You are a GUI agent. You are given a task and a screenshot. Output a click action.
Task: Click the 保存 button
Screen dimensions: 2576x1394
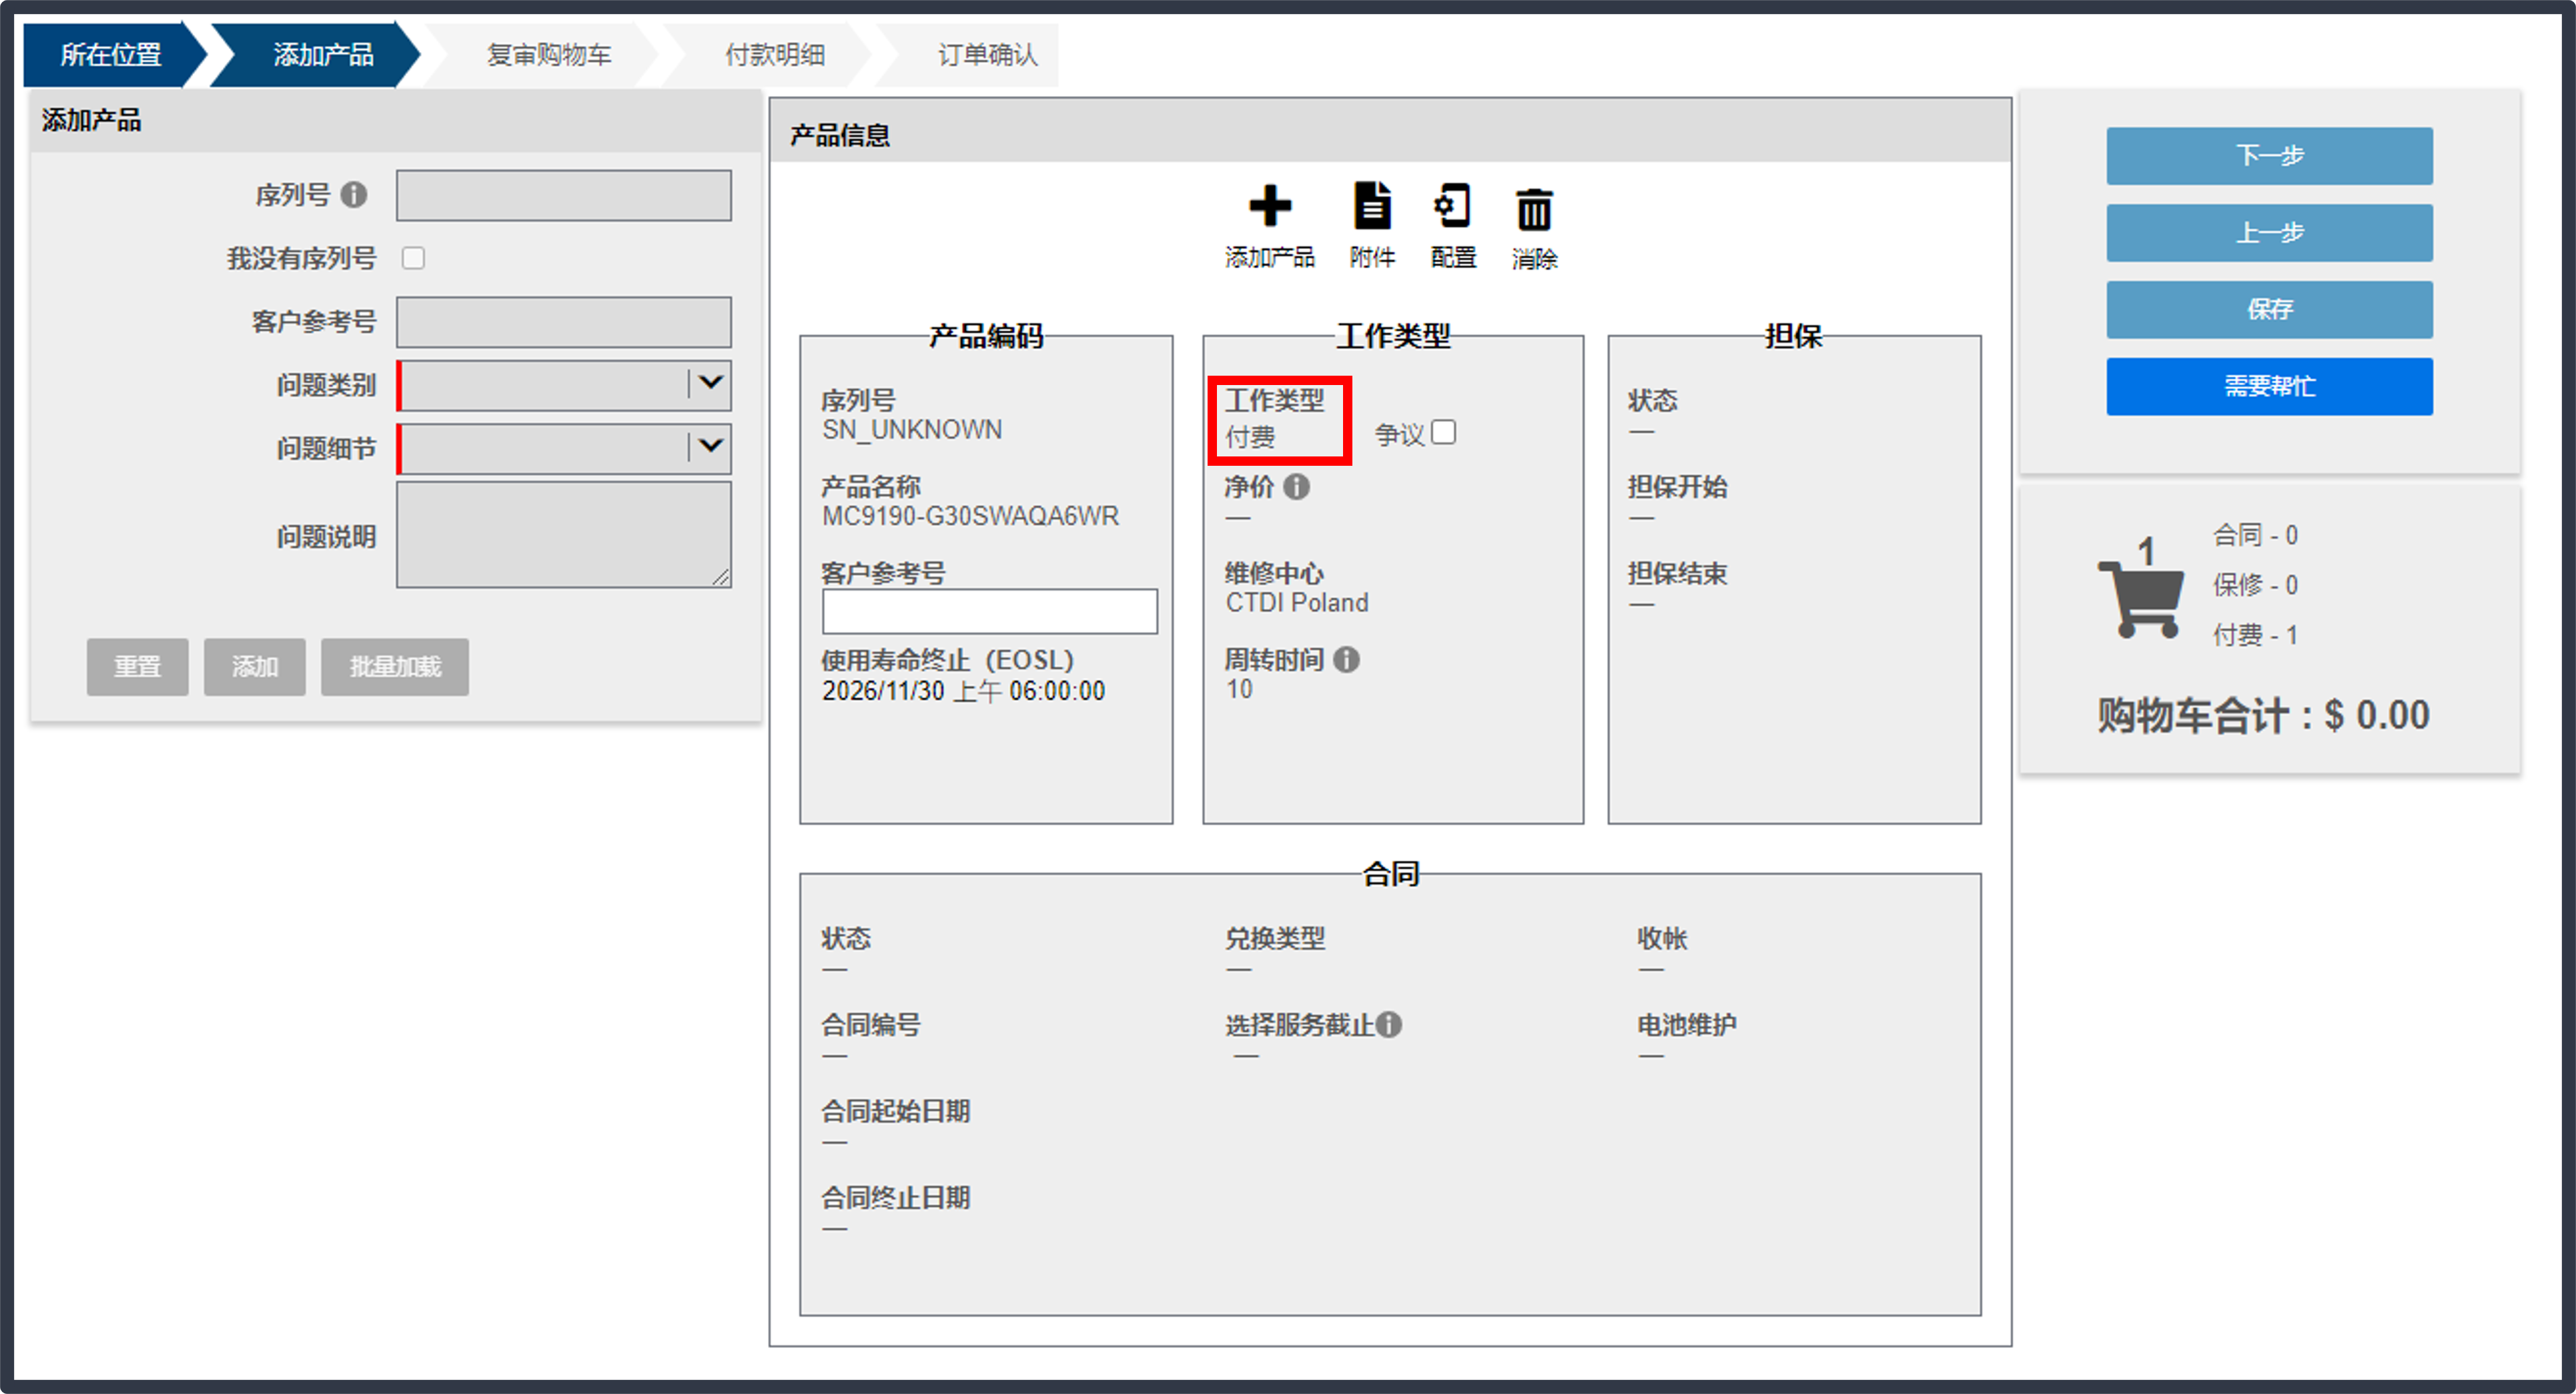2269,310
